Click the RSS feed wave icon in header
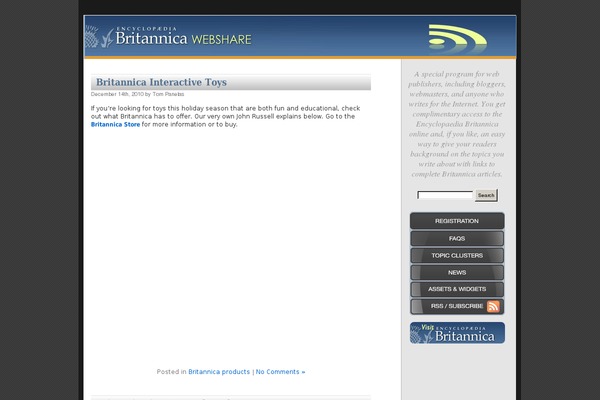600x400 pixels. pos(458,39)
